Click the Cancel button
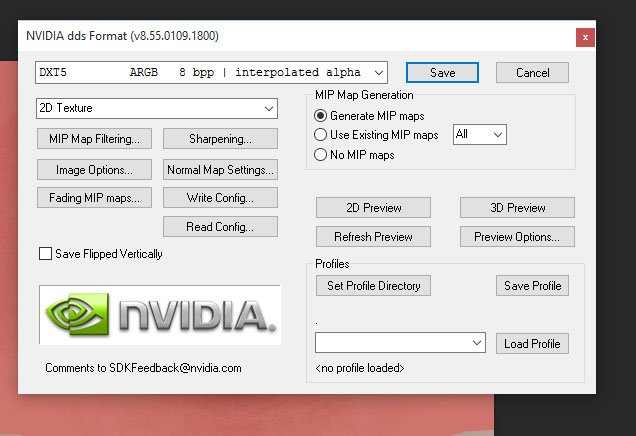The height and width of the screenshot is (436, 636). pos(532,73)
